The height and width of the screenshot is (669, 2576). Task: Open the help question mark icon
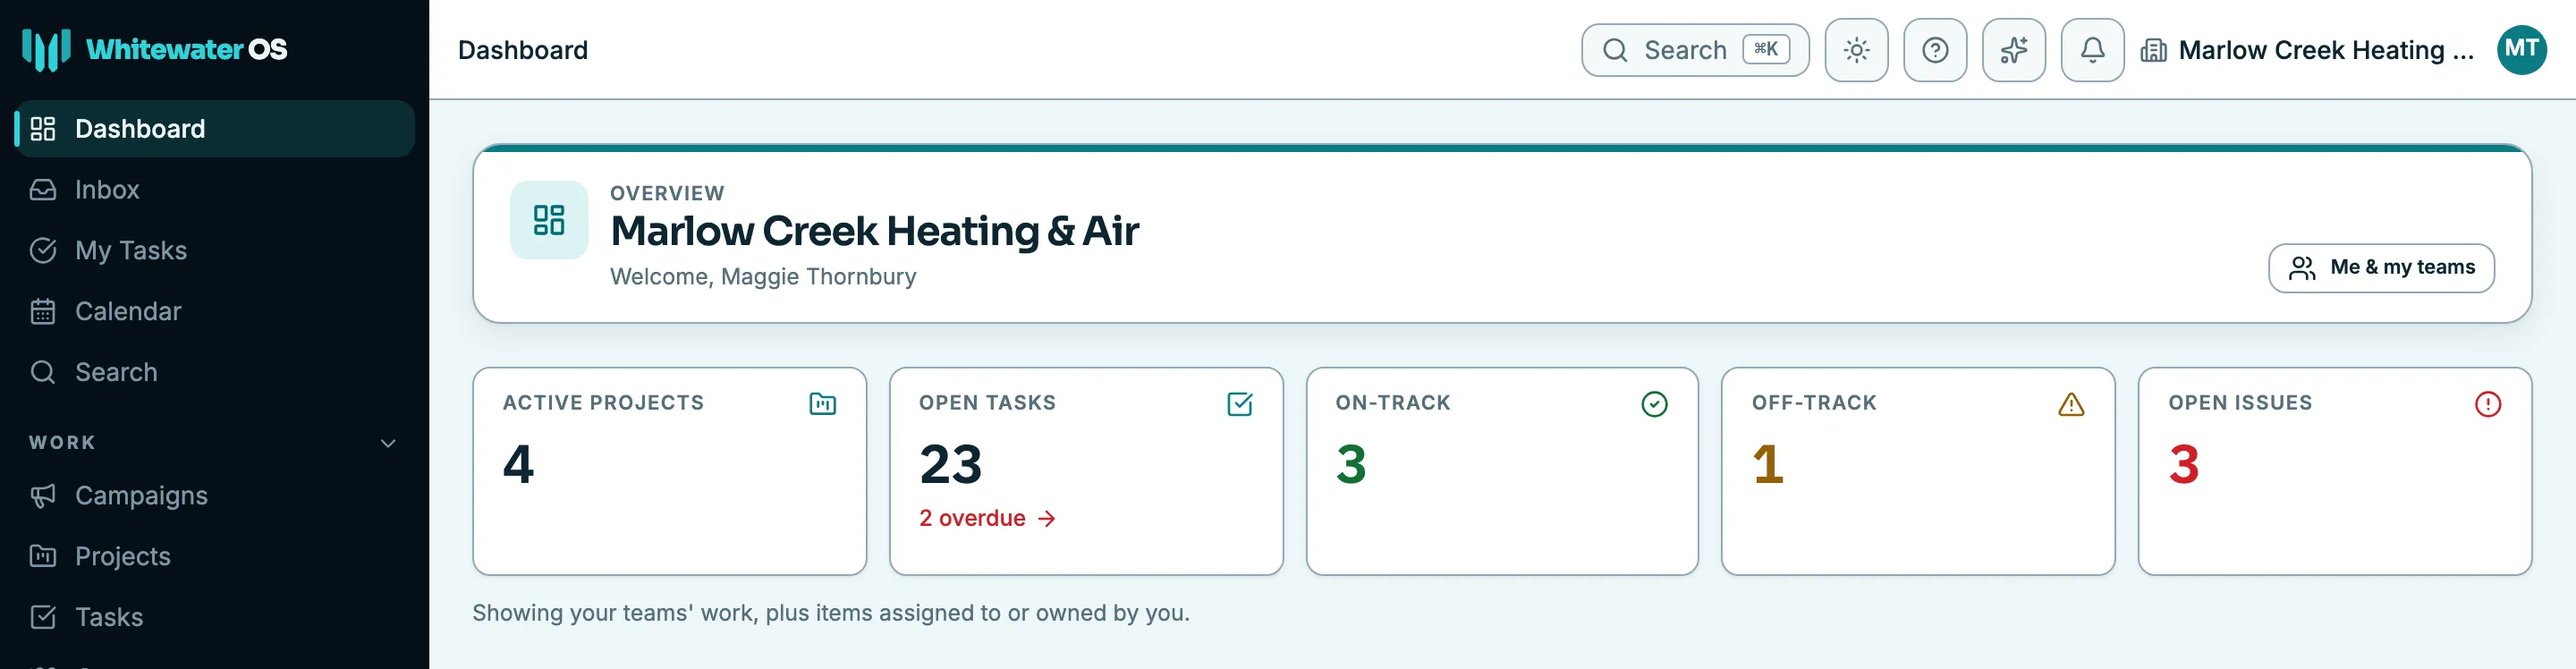click(1935, 50)
